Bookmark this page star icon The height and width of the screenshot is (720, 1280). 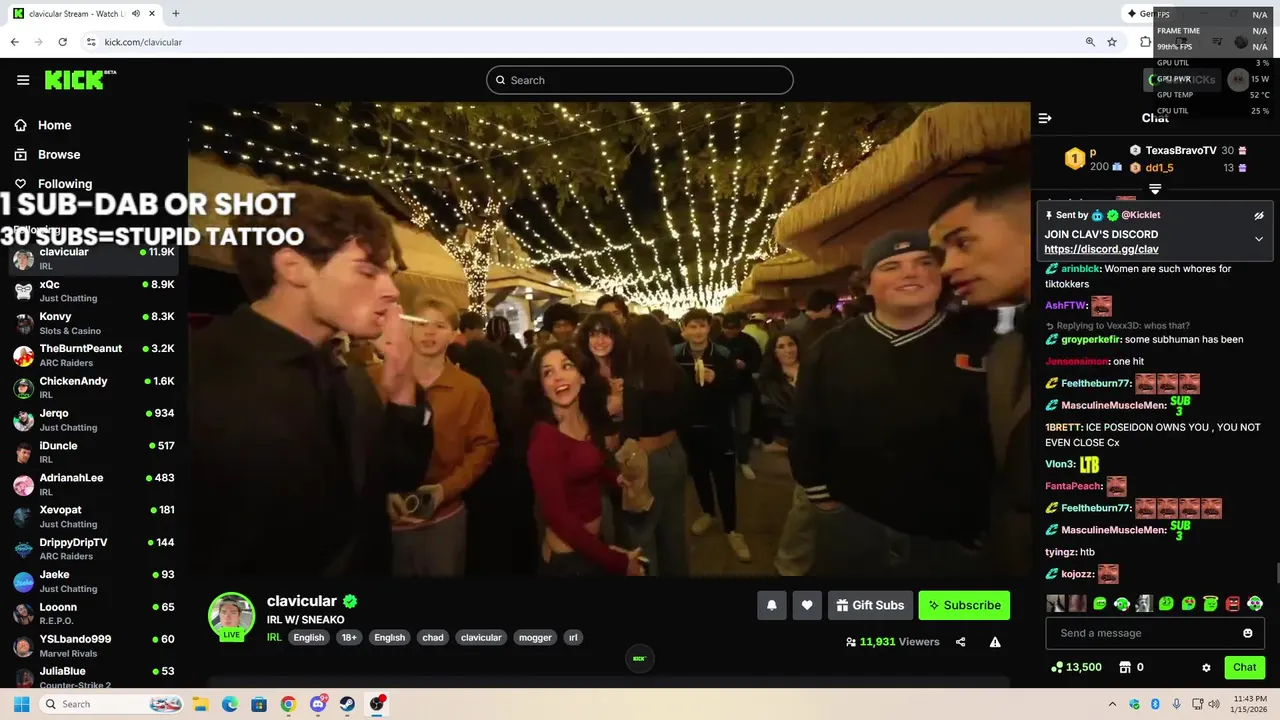1112,42
